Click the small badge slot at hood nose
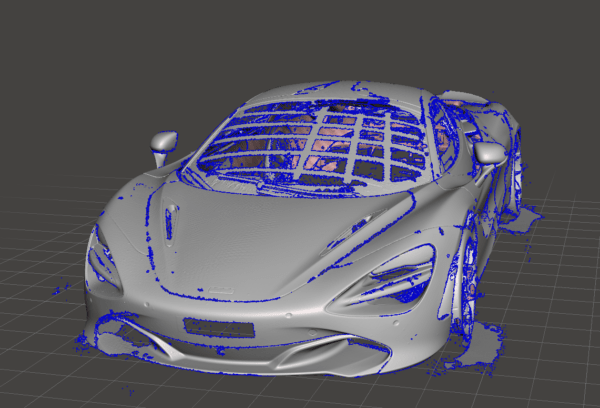The image size is (600, 408). tap(221, 290)
